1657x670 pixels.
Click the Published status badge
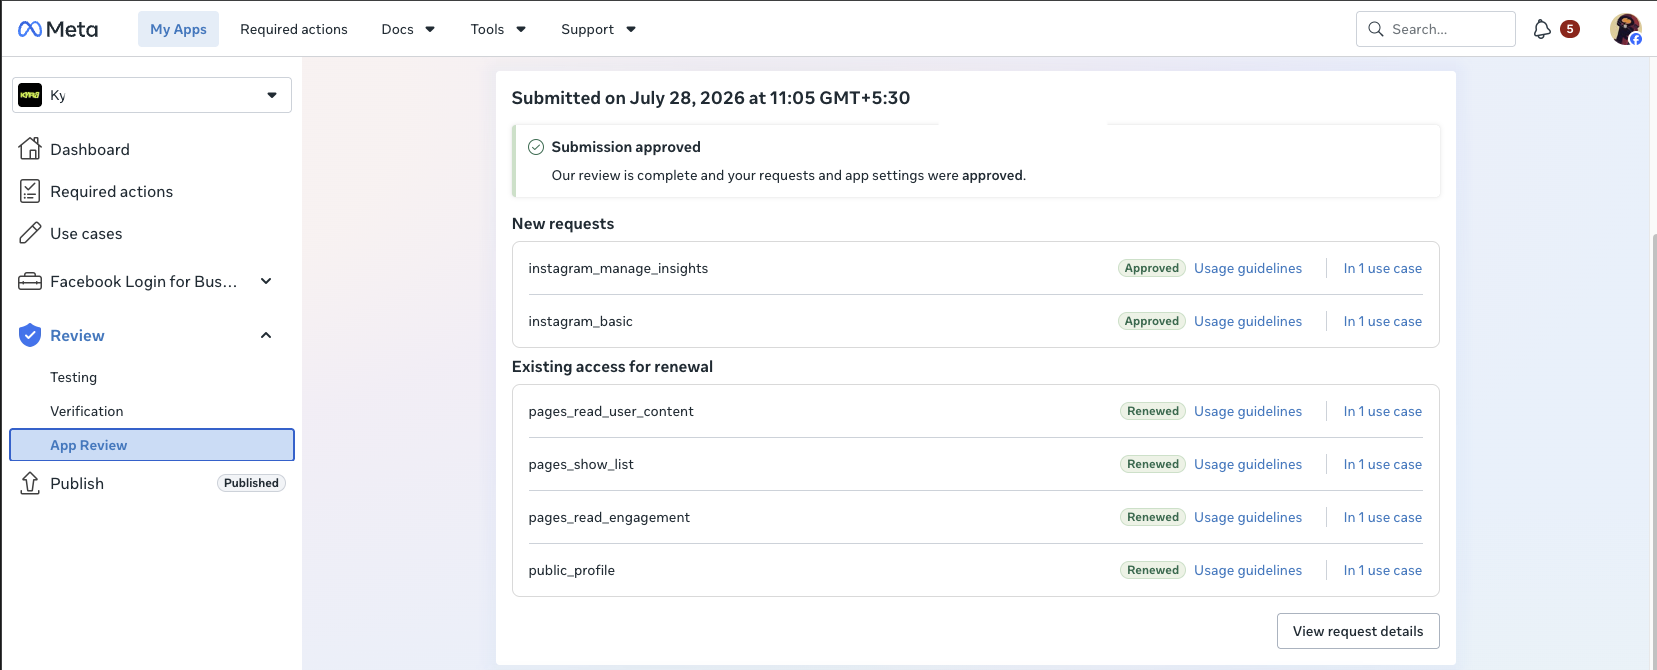[251, 483]
